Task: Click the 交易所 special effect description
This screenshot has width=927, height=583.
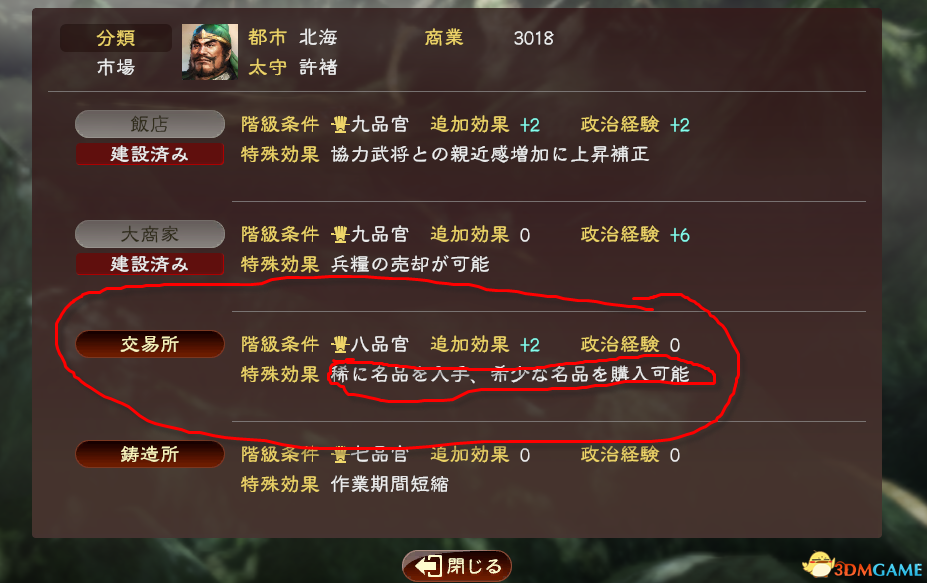Action: 510,374
